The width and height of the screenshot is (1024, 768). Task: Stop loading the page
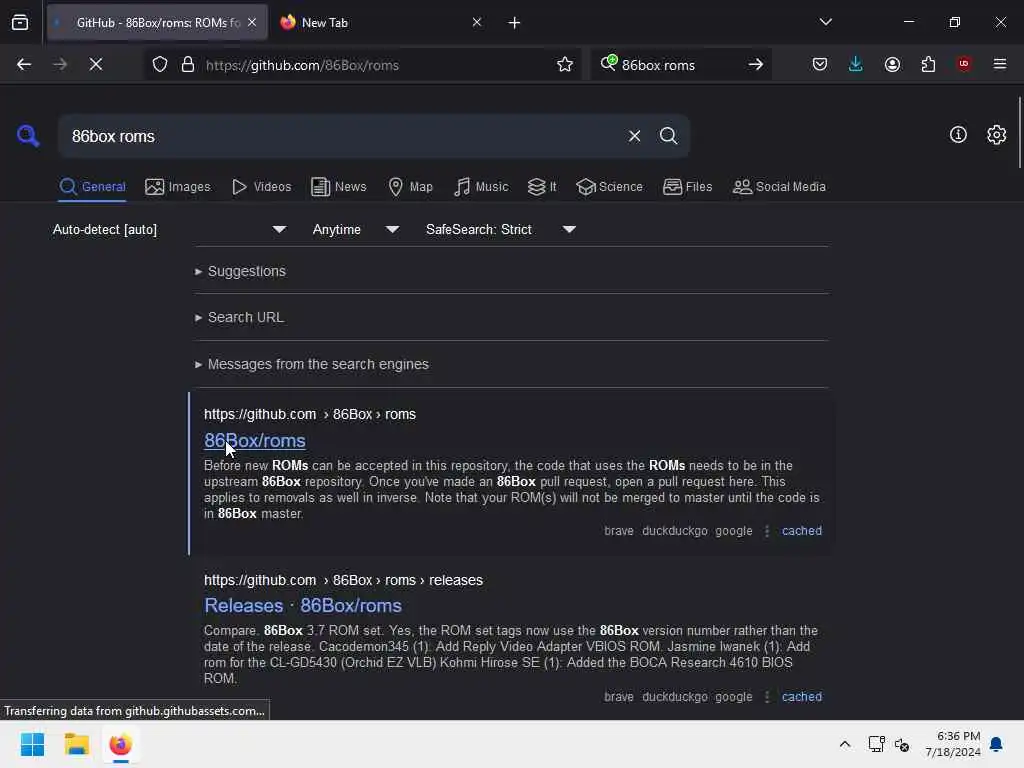(x=95, y=64)
